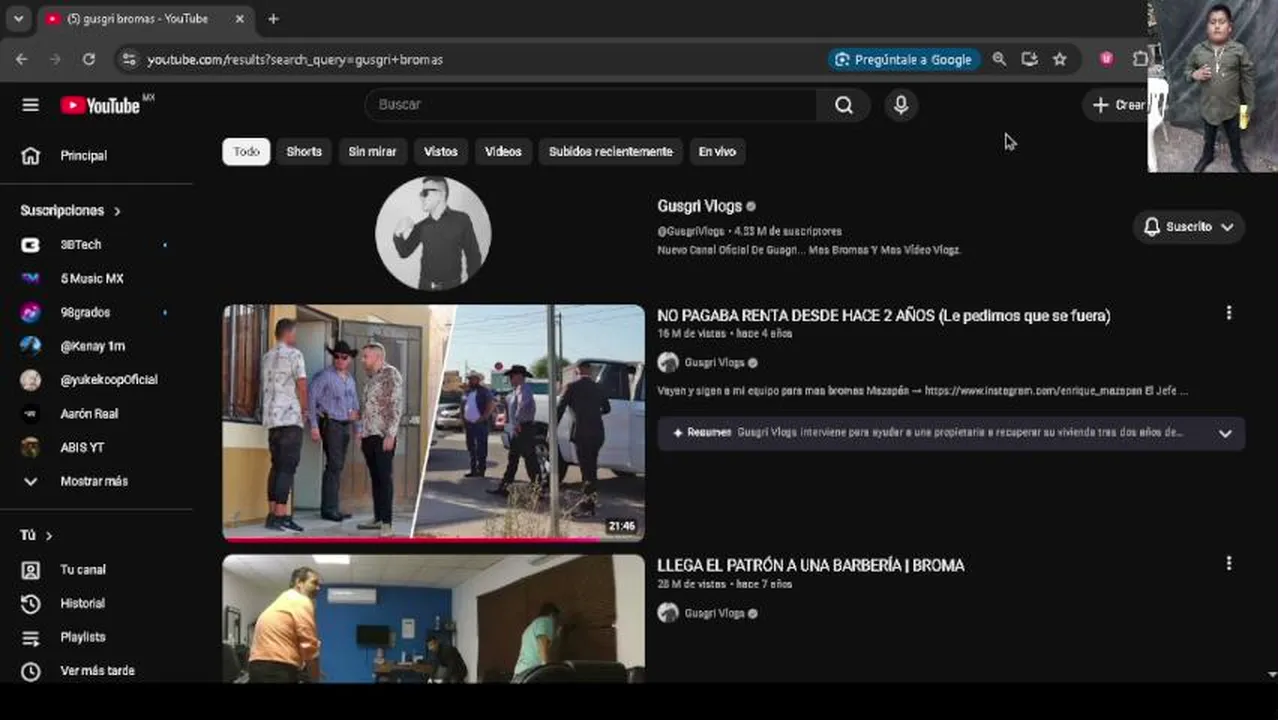
Task: Open Gusgri Vlogs channel name link
Action: click(699, 206)
